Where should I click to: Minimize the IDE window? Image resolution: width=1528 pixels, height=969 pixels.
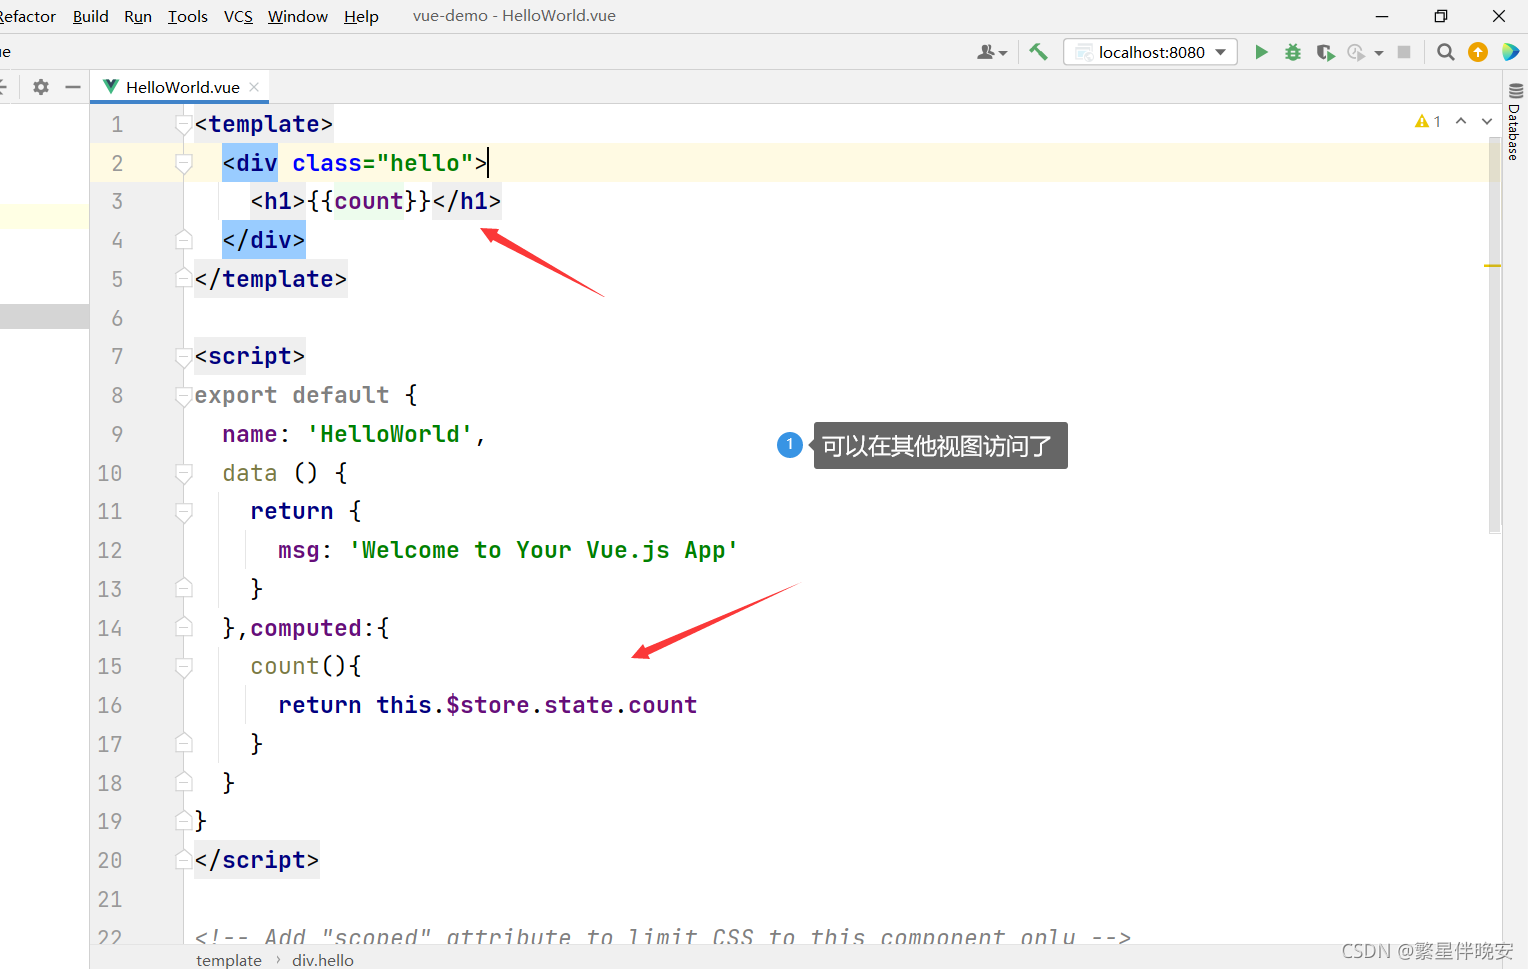tap(1382, 16)
